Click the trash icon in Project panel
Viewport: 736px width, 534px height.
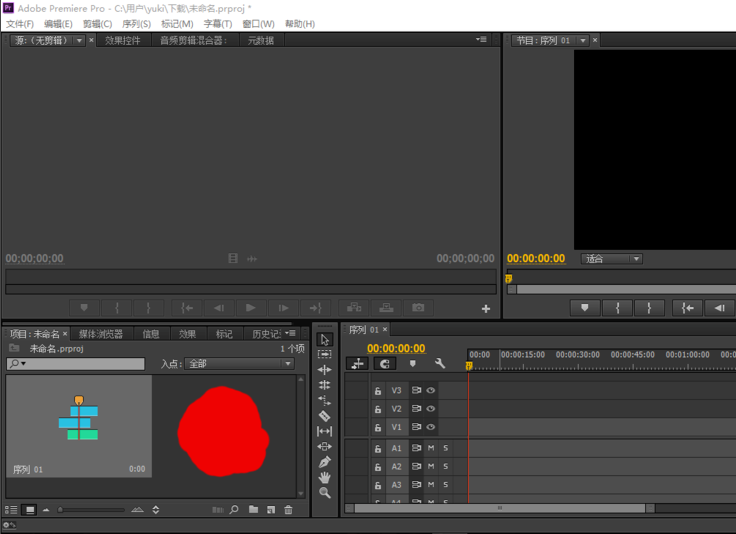288,510
